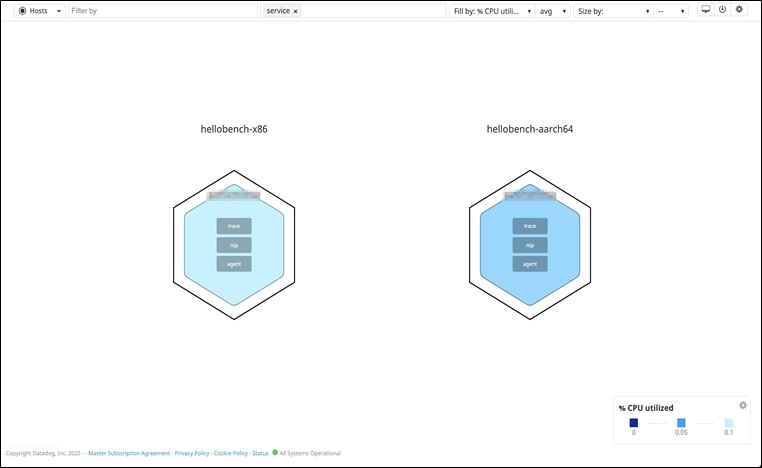Image resolution: width=762 pixels, height=468 pixels.
Task: Click the % CPU utilized legend title
Action: click(646, 408)
